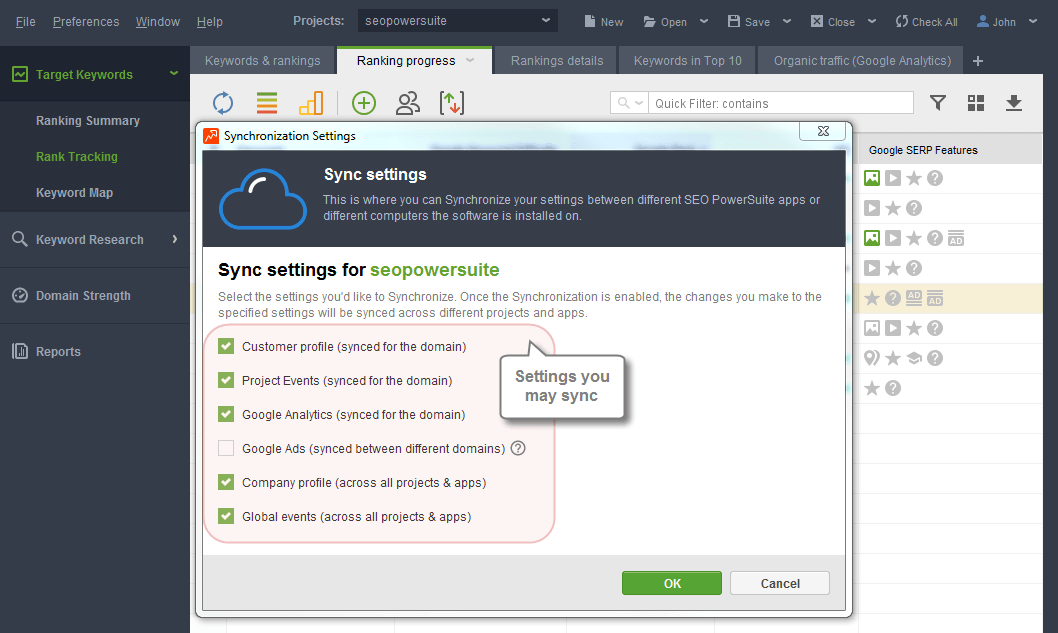This screenshot has height=633, width=1058.
Task: Confirm sync settings with OK button
Action: click(672, 583)
